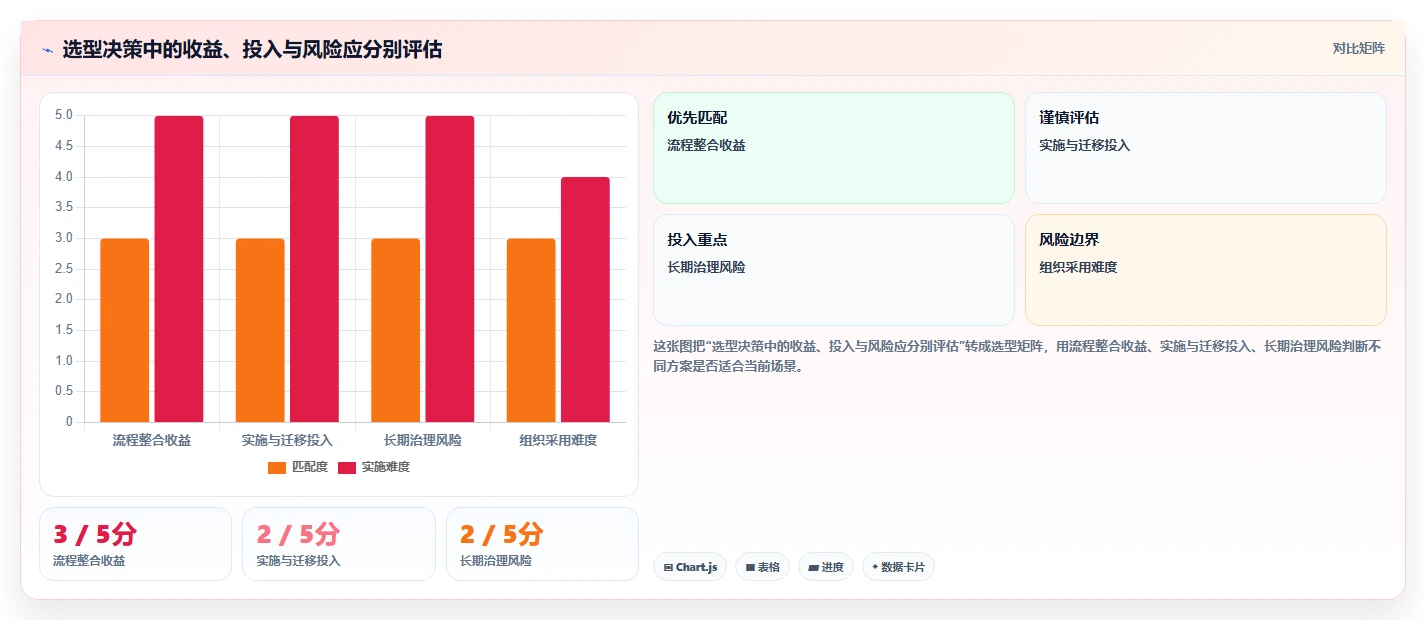Click the orange bar for 流程整合收益
Screen dimensions: 1426x620
point(125,330)
